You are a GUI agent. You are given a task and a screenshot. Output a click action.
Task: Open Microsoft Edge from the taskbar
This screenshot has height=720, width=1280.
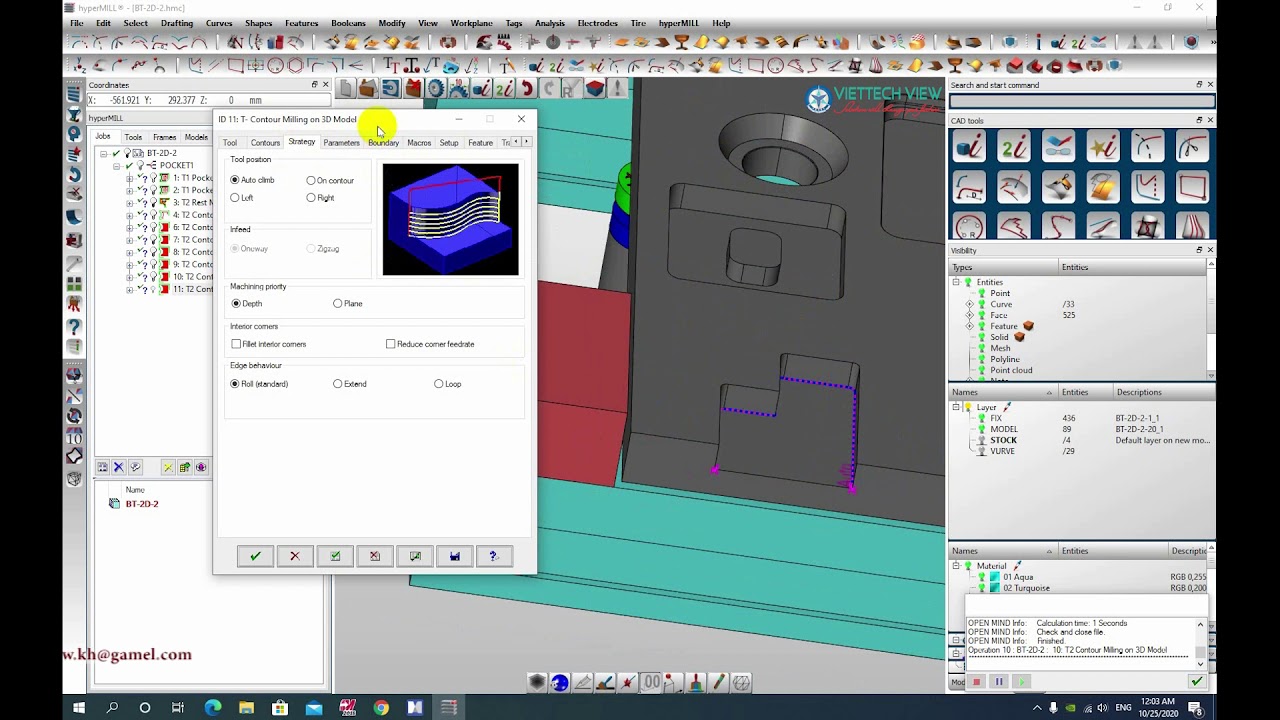point(212,708)
